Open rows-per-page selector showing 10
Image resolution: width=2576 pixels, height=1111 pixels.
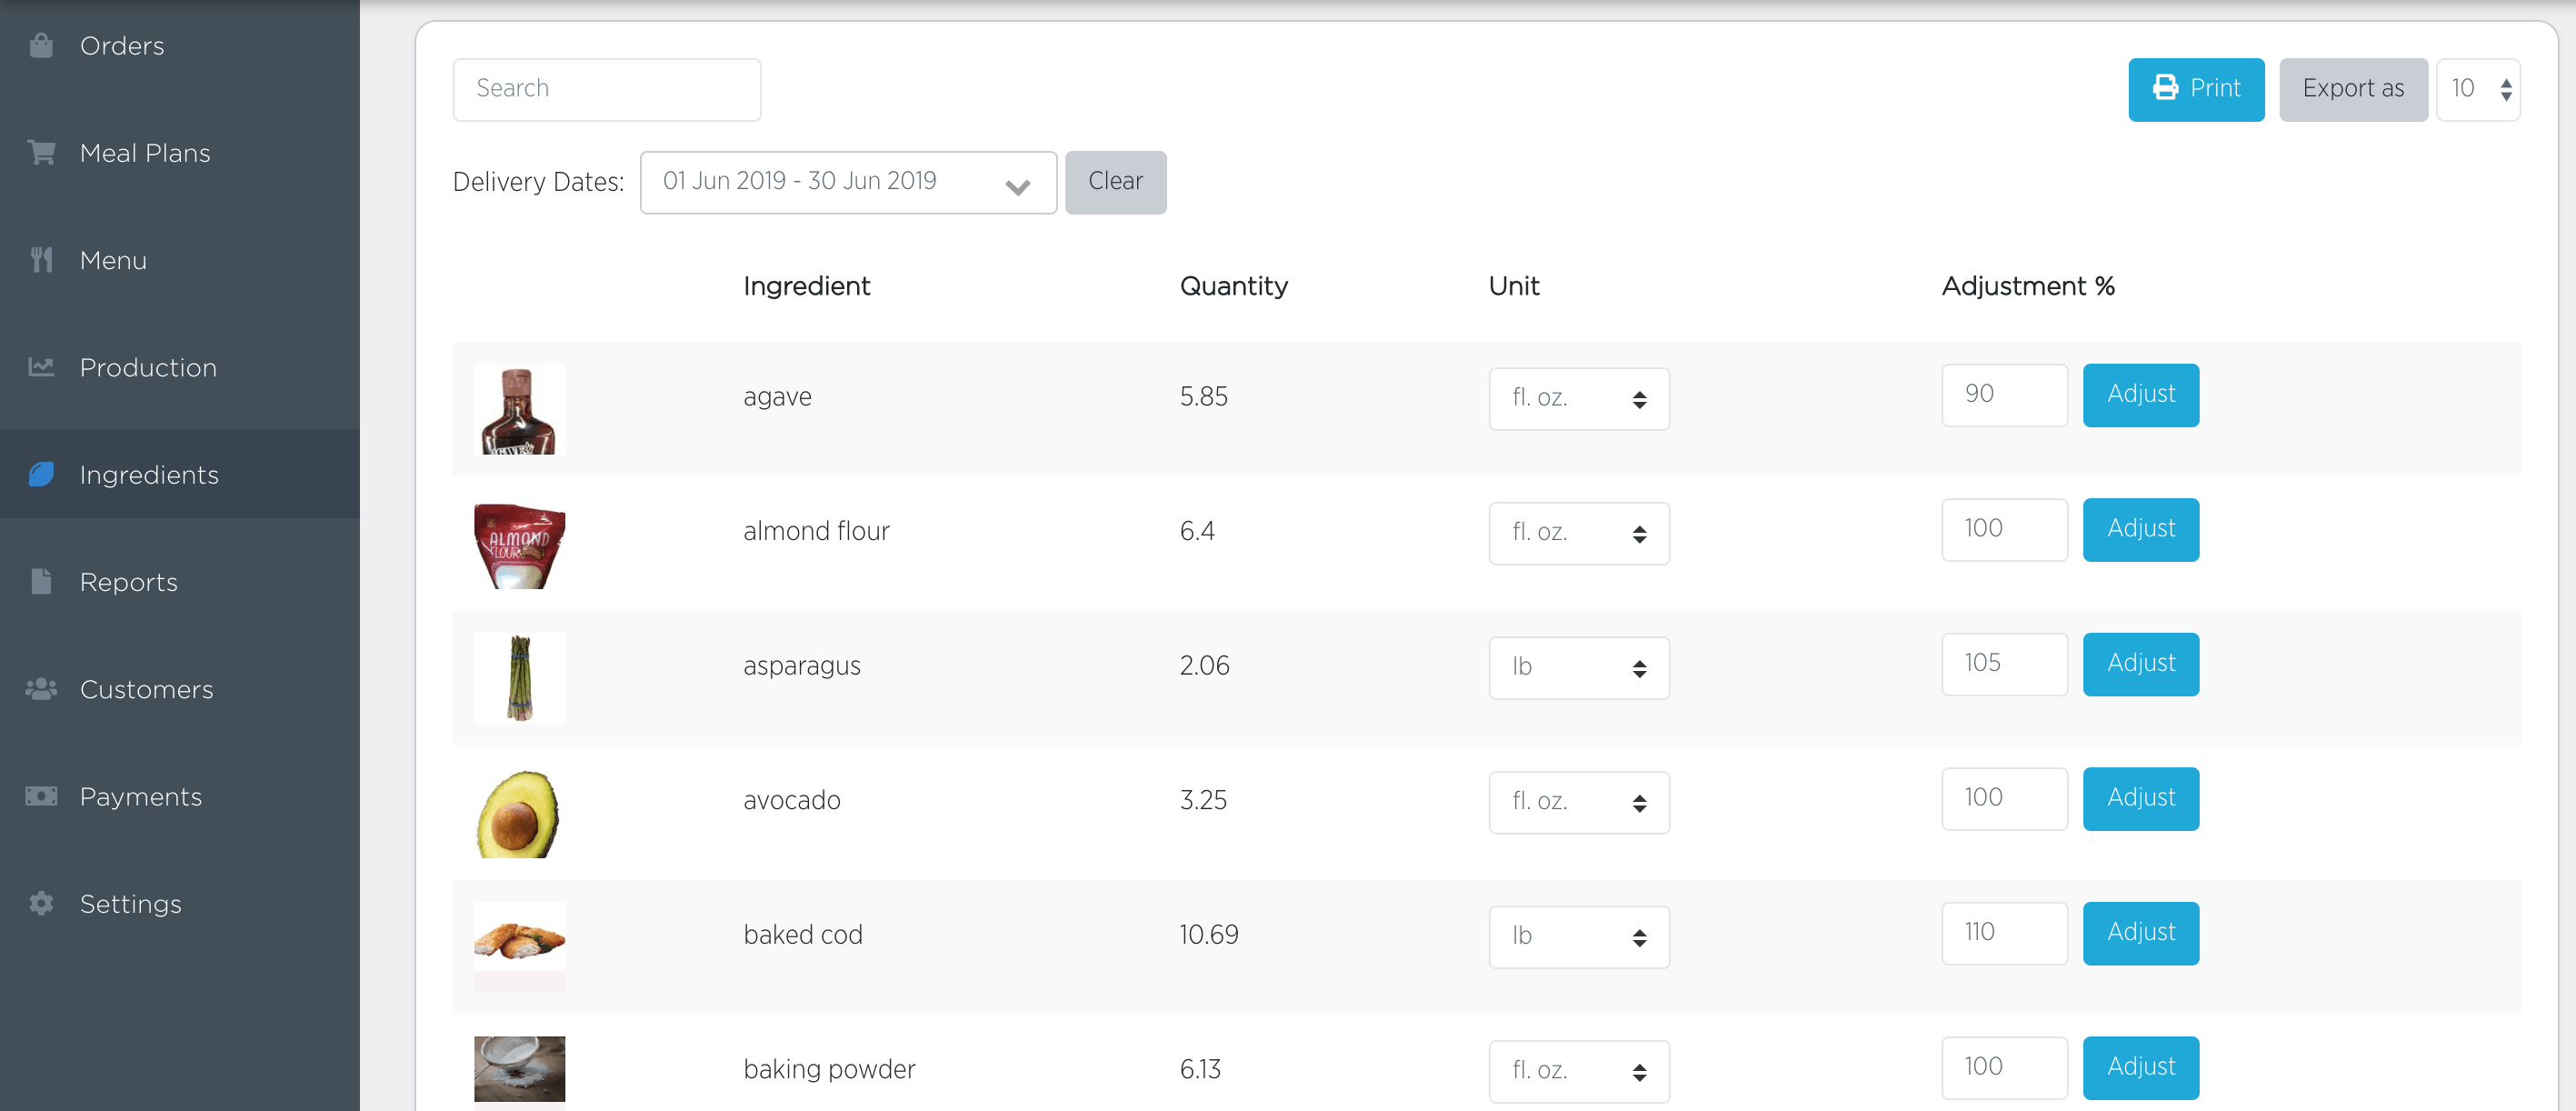[2477, 89]
